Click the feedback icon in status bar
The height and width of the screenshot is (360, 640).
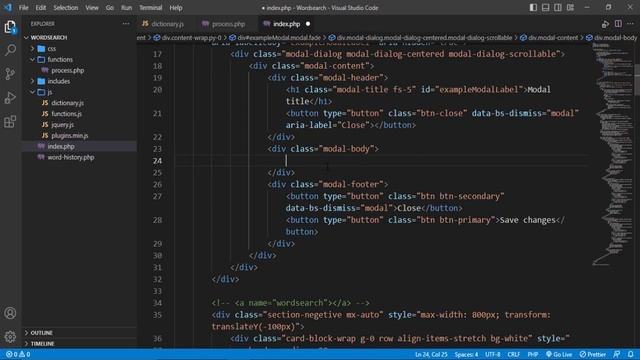tap(617, 354)
